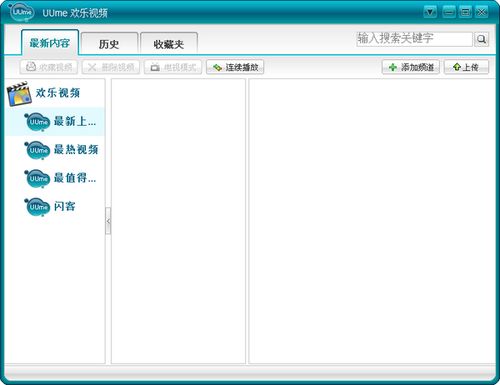This screenshot has width=500, height=385.
Task: Select the 最新上... UUme channel icon
Action: 37,122
